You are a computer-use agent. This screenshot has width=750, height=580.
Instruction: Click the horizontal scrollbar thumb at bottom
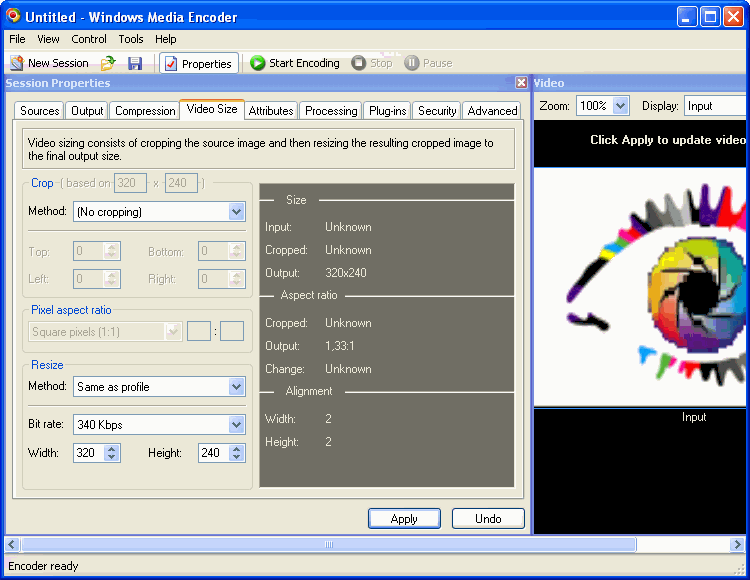(x=328, y=545)
